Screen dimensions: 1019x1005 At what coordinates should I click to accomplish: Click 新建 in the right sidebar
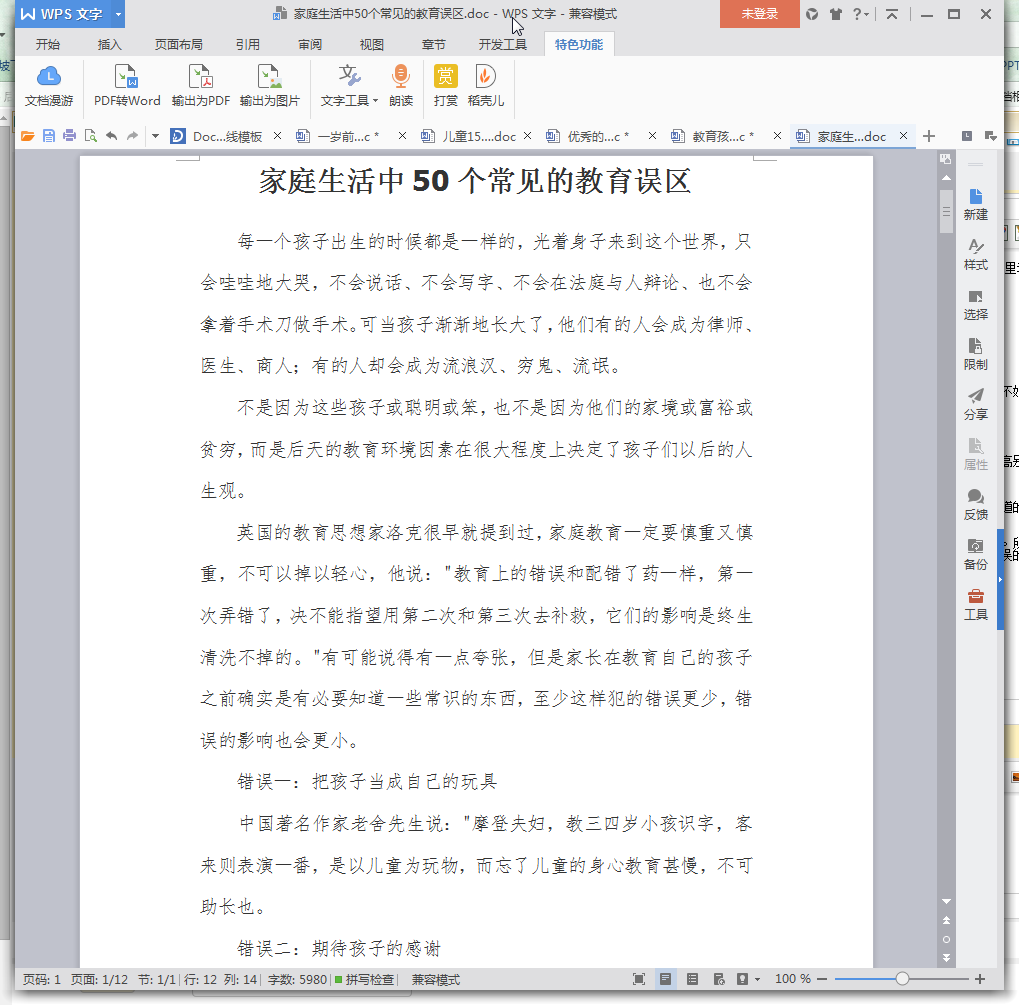pos(975,204)
